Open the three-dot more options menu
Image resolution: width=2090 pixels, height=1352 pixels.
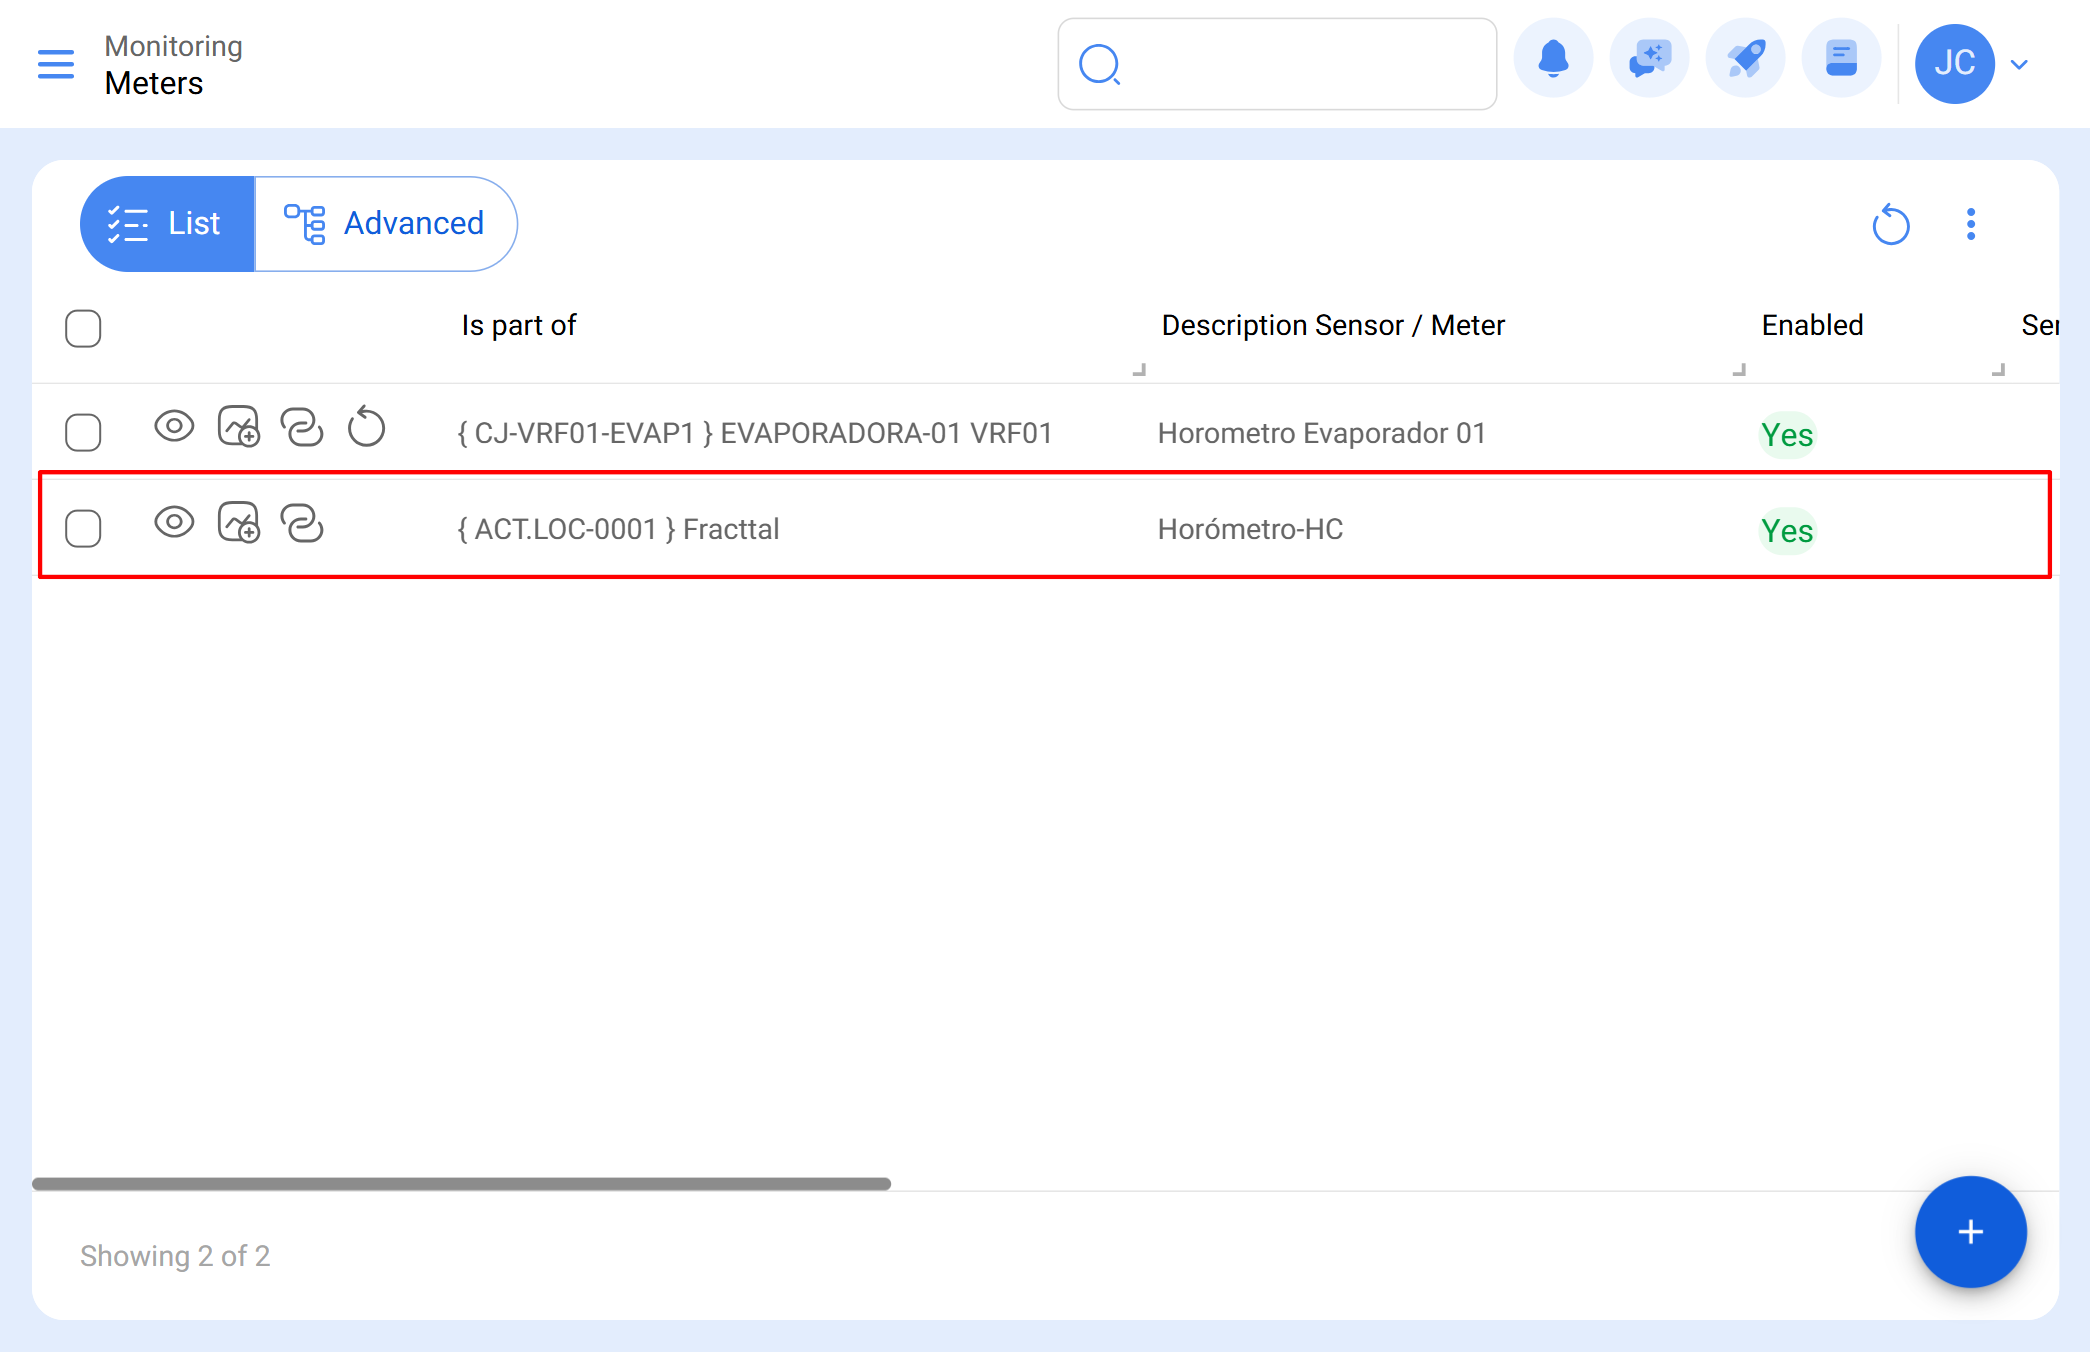1970,224
